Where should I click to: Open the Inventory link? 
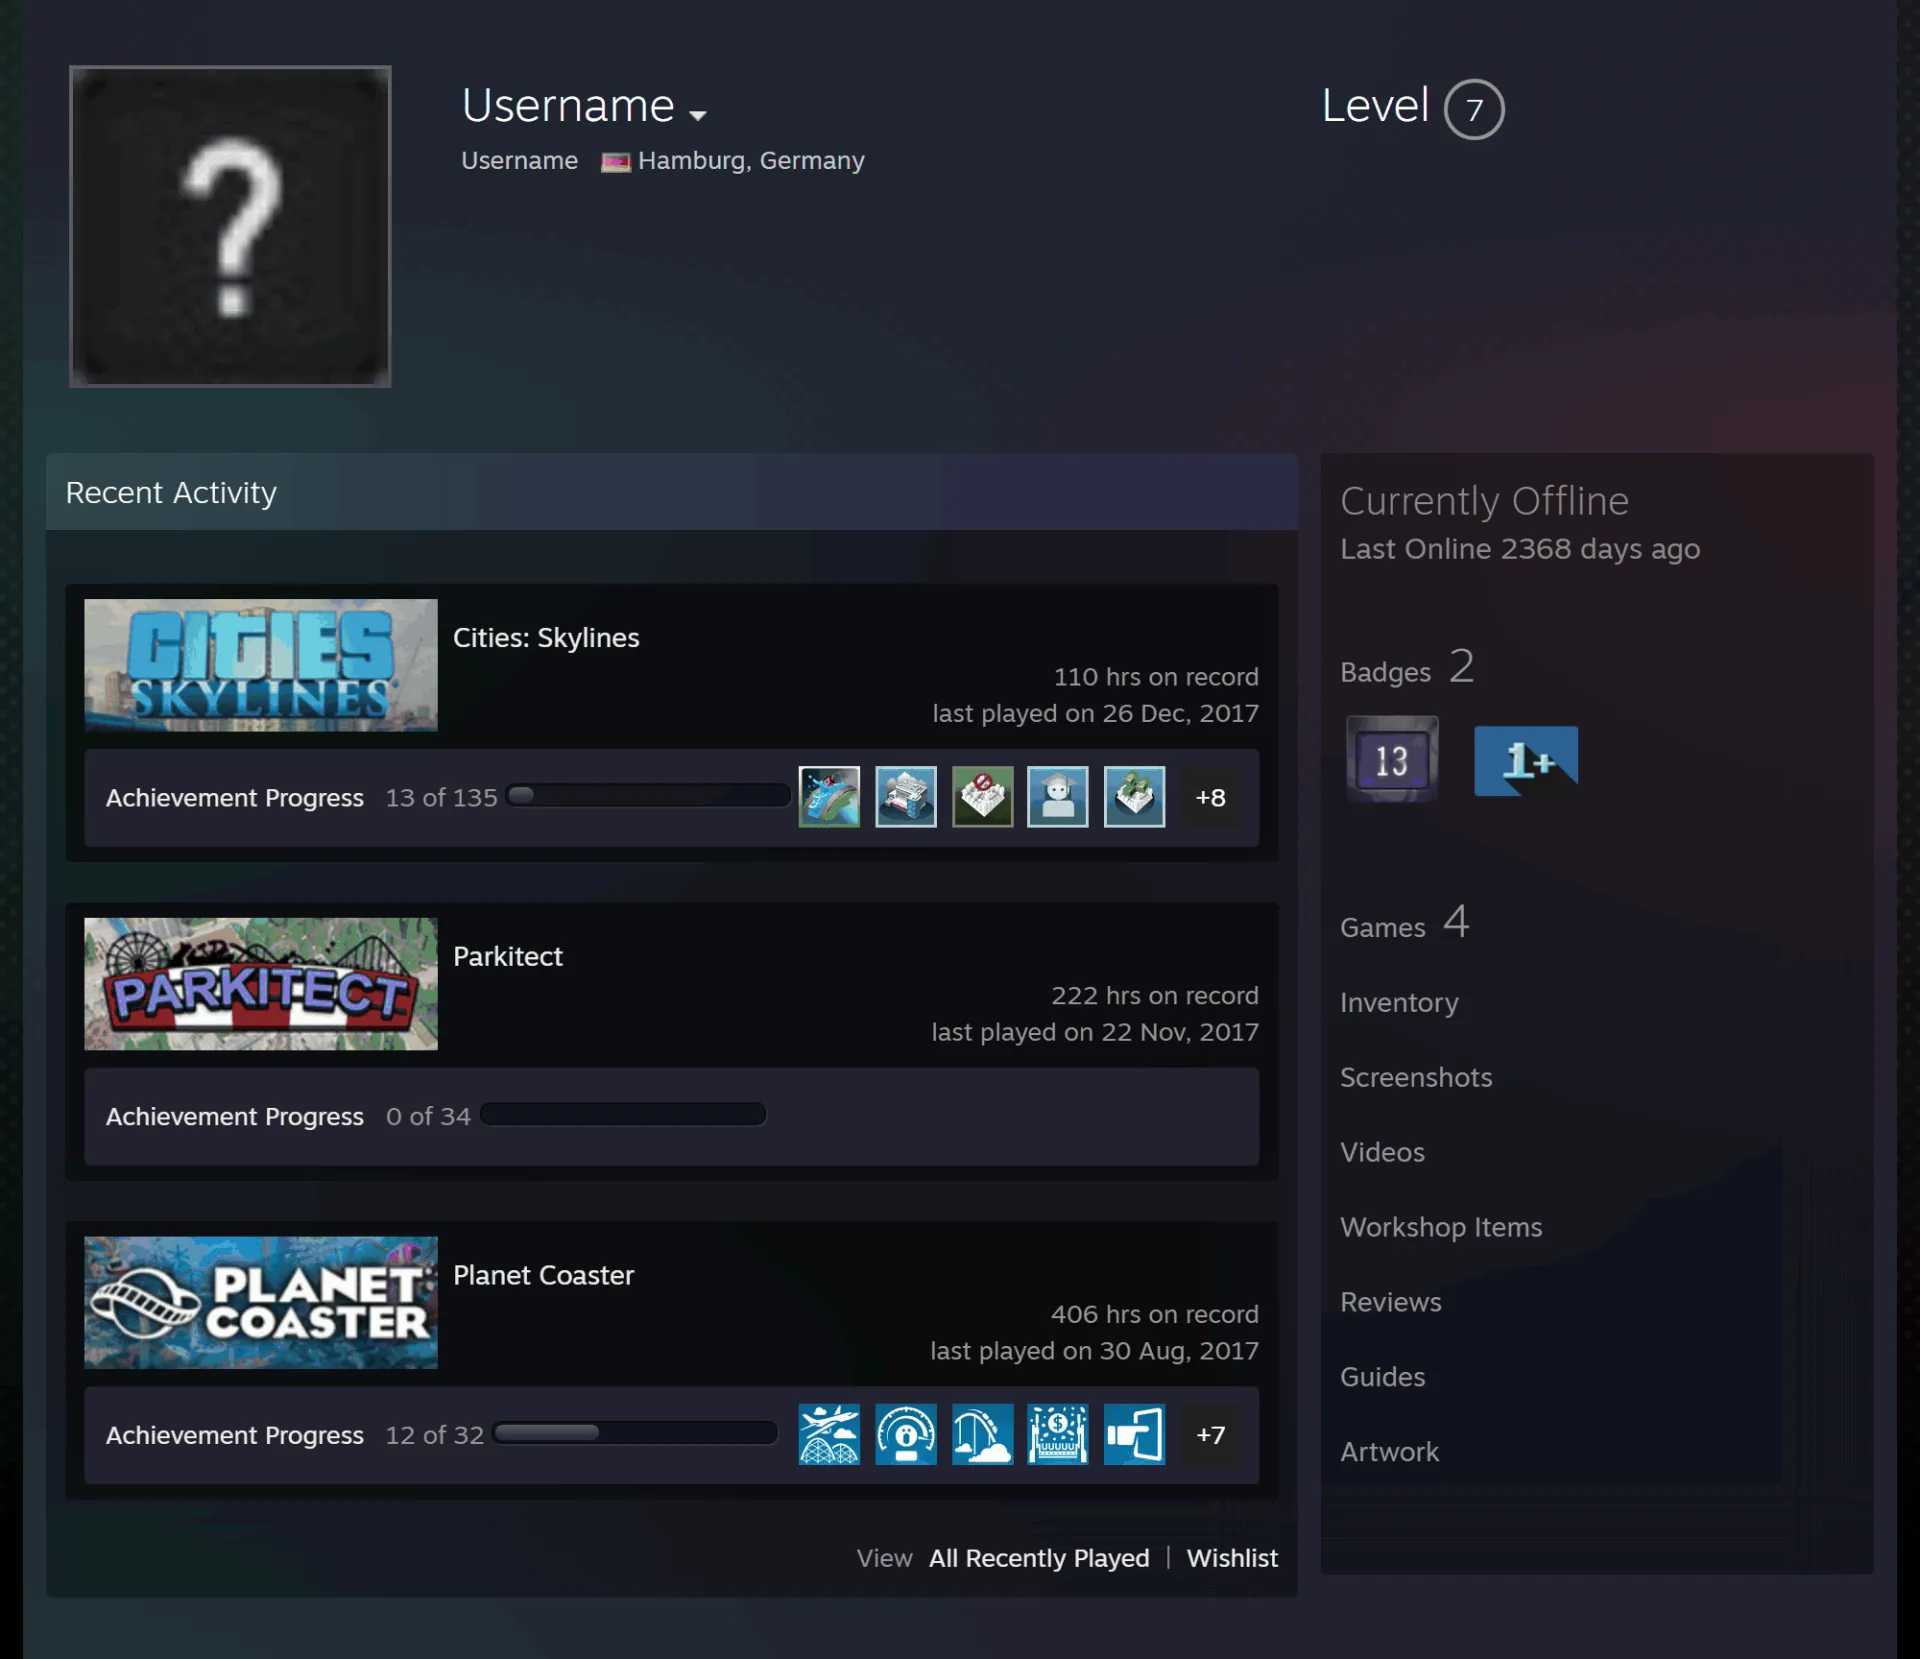(x=1399, y=1002)
